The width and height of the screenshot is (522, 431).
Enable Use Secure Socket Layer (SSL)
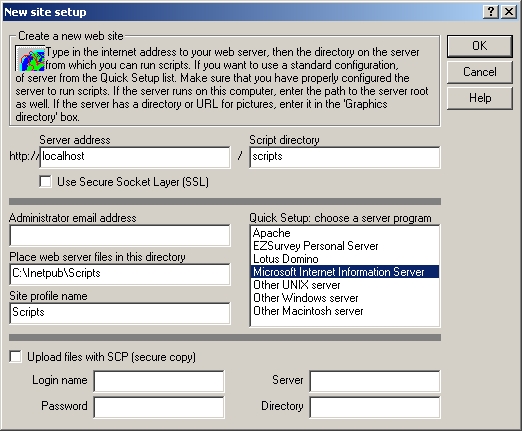[x=45, y=182]
